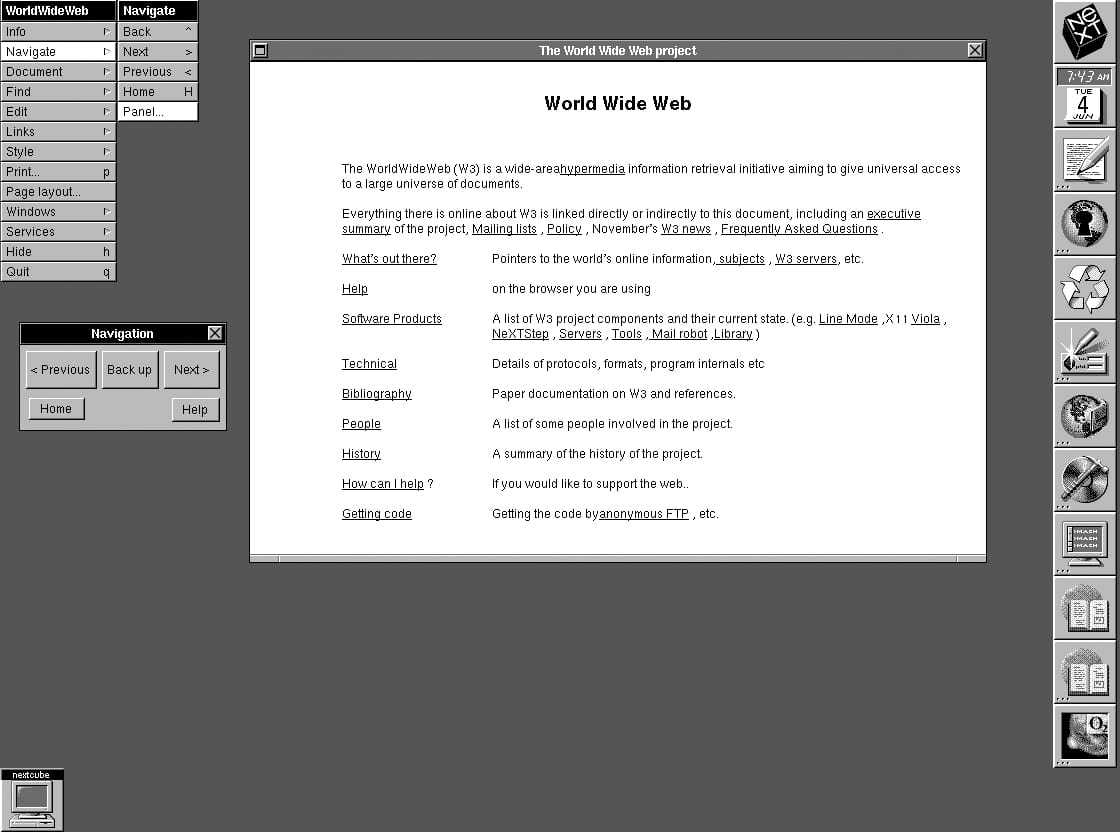1120x832 pixels.
Task: Follow the Mailing lists link
Action: (x=504, y=229)
